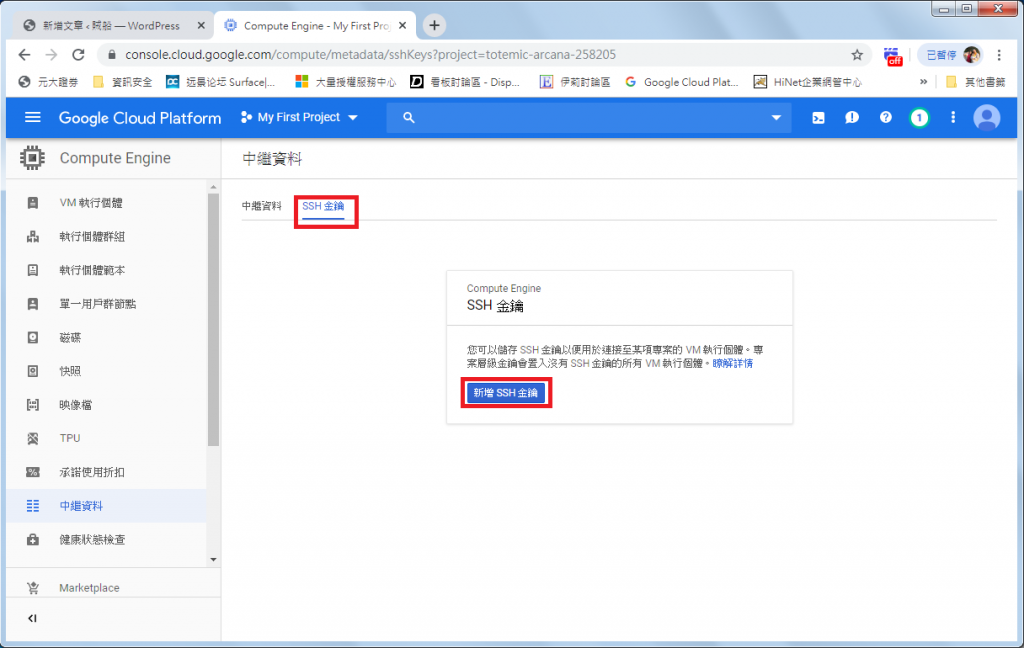Screen dimensions: 1024x648
Task: Open the Google Cloud Plat... bookmark
Action: 682,82
